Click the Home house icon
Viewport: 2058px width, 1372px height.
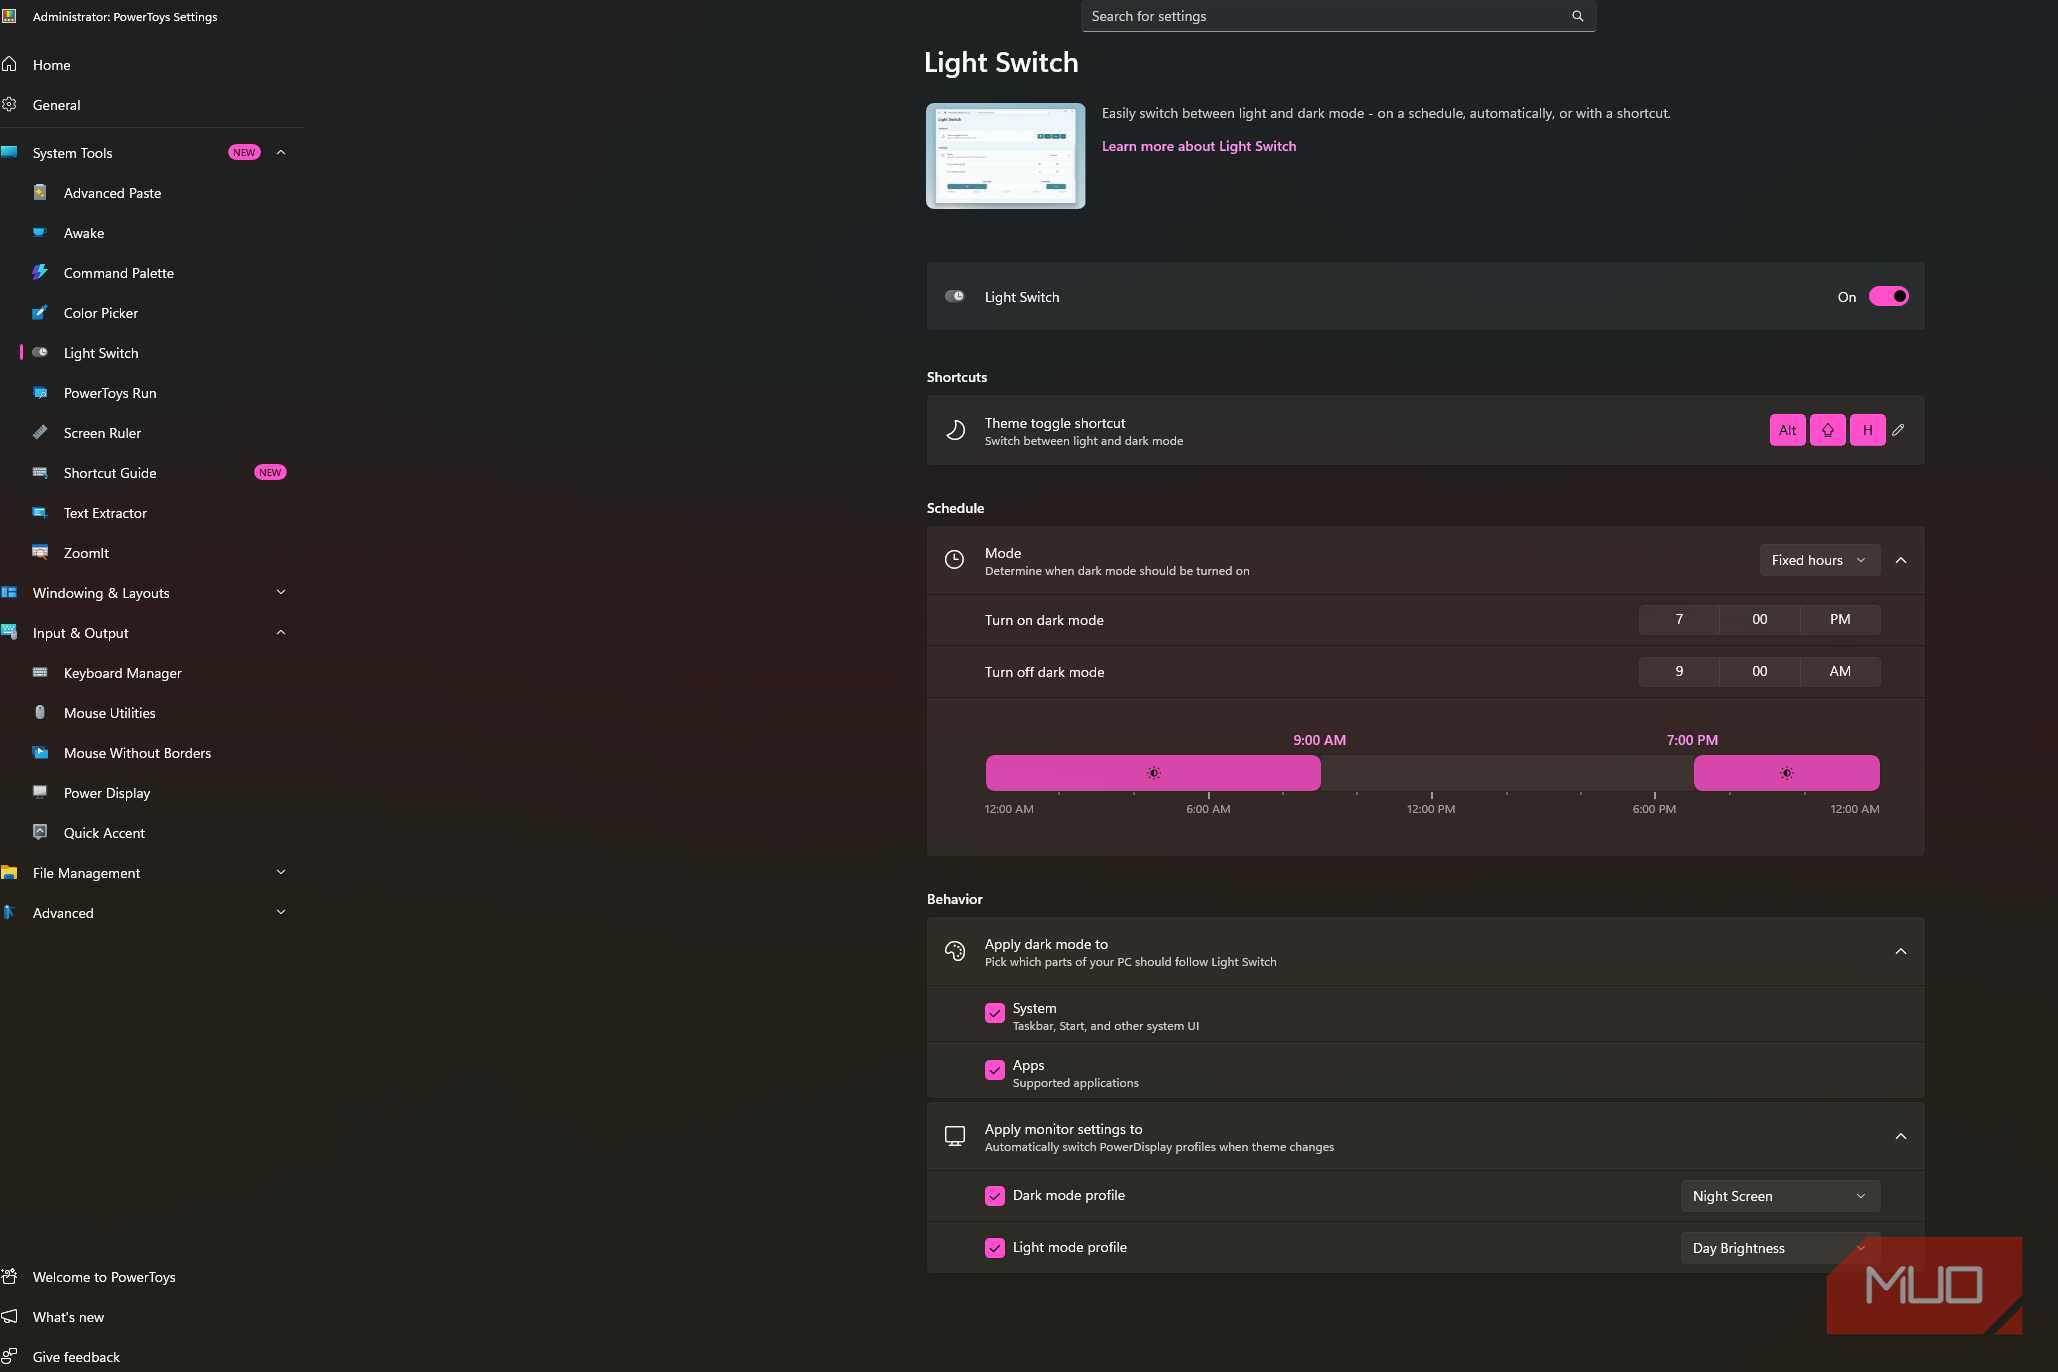point(9,64)
